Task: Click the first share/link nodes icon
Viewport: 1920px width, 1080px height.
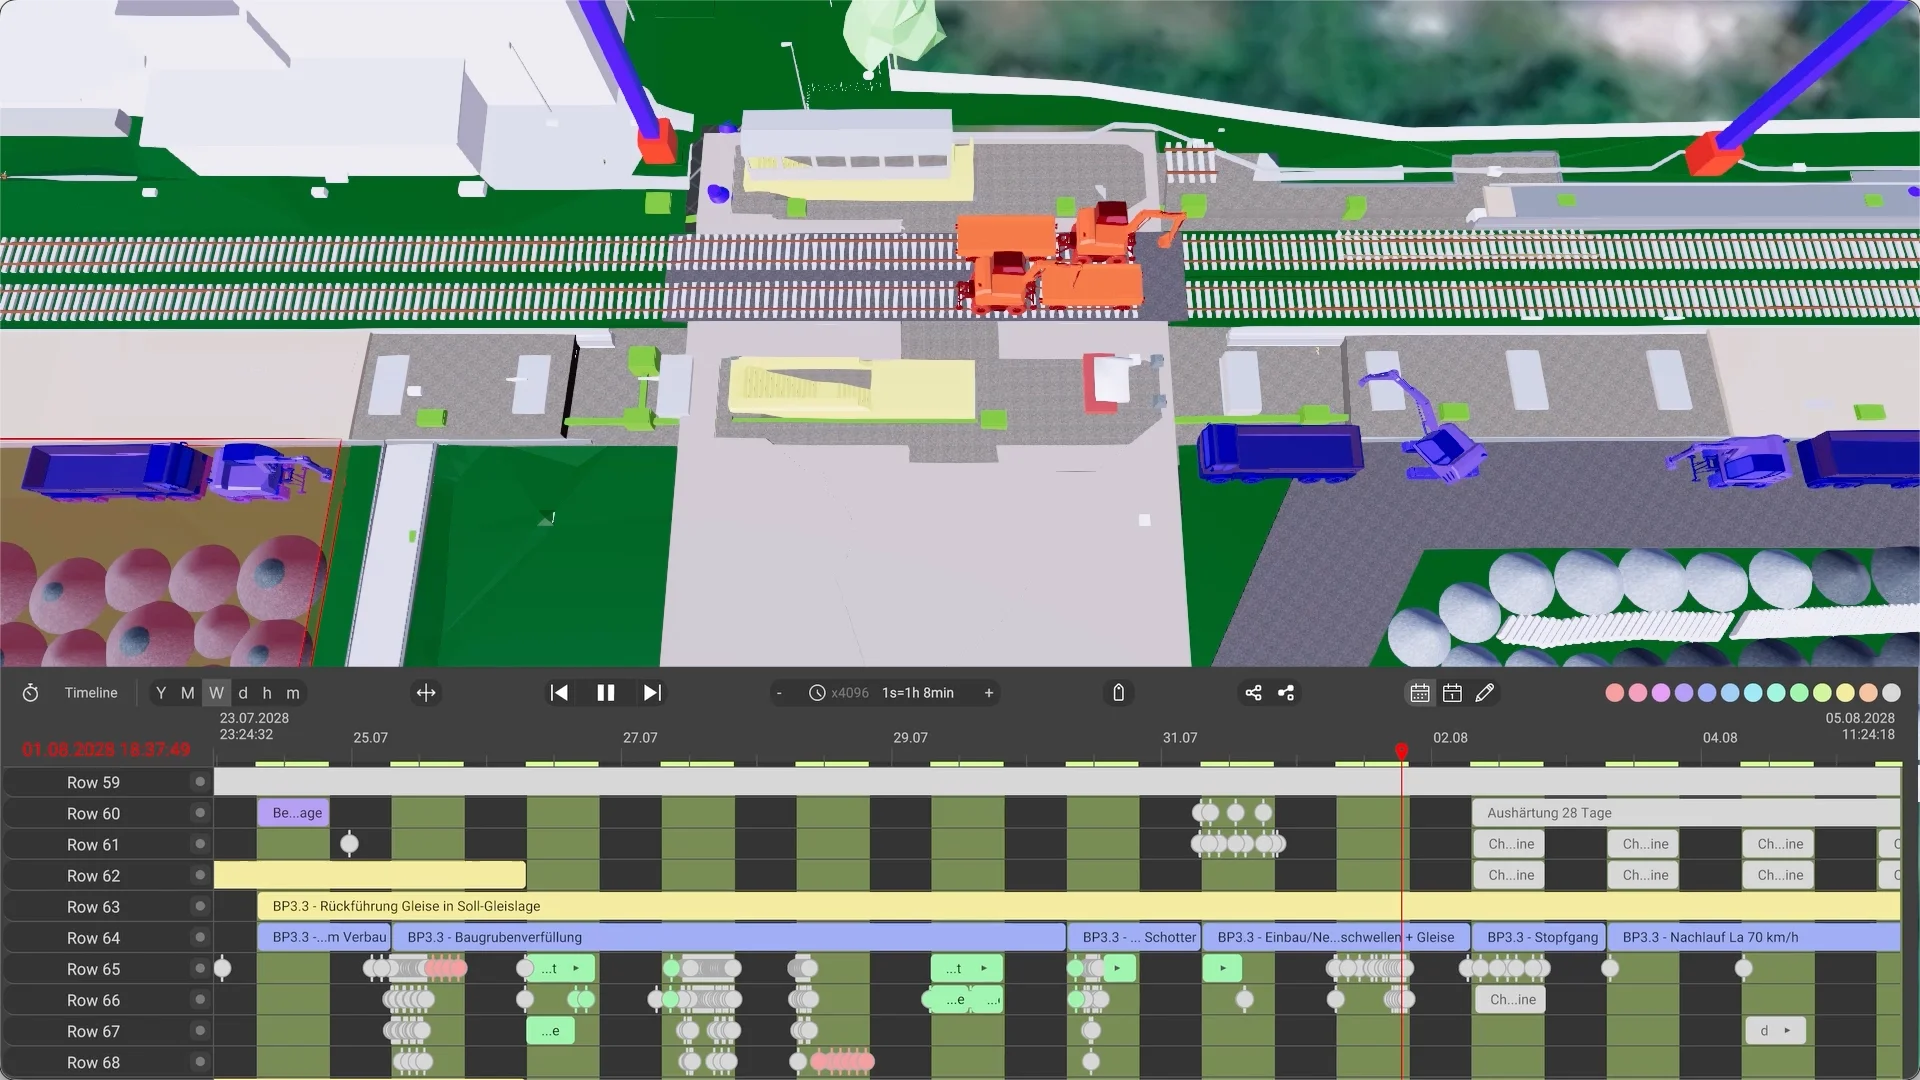Action: [x=1253, y=693]
